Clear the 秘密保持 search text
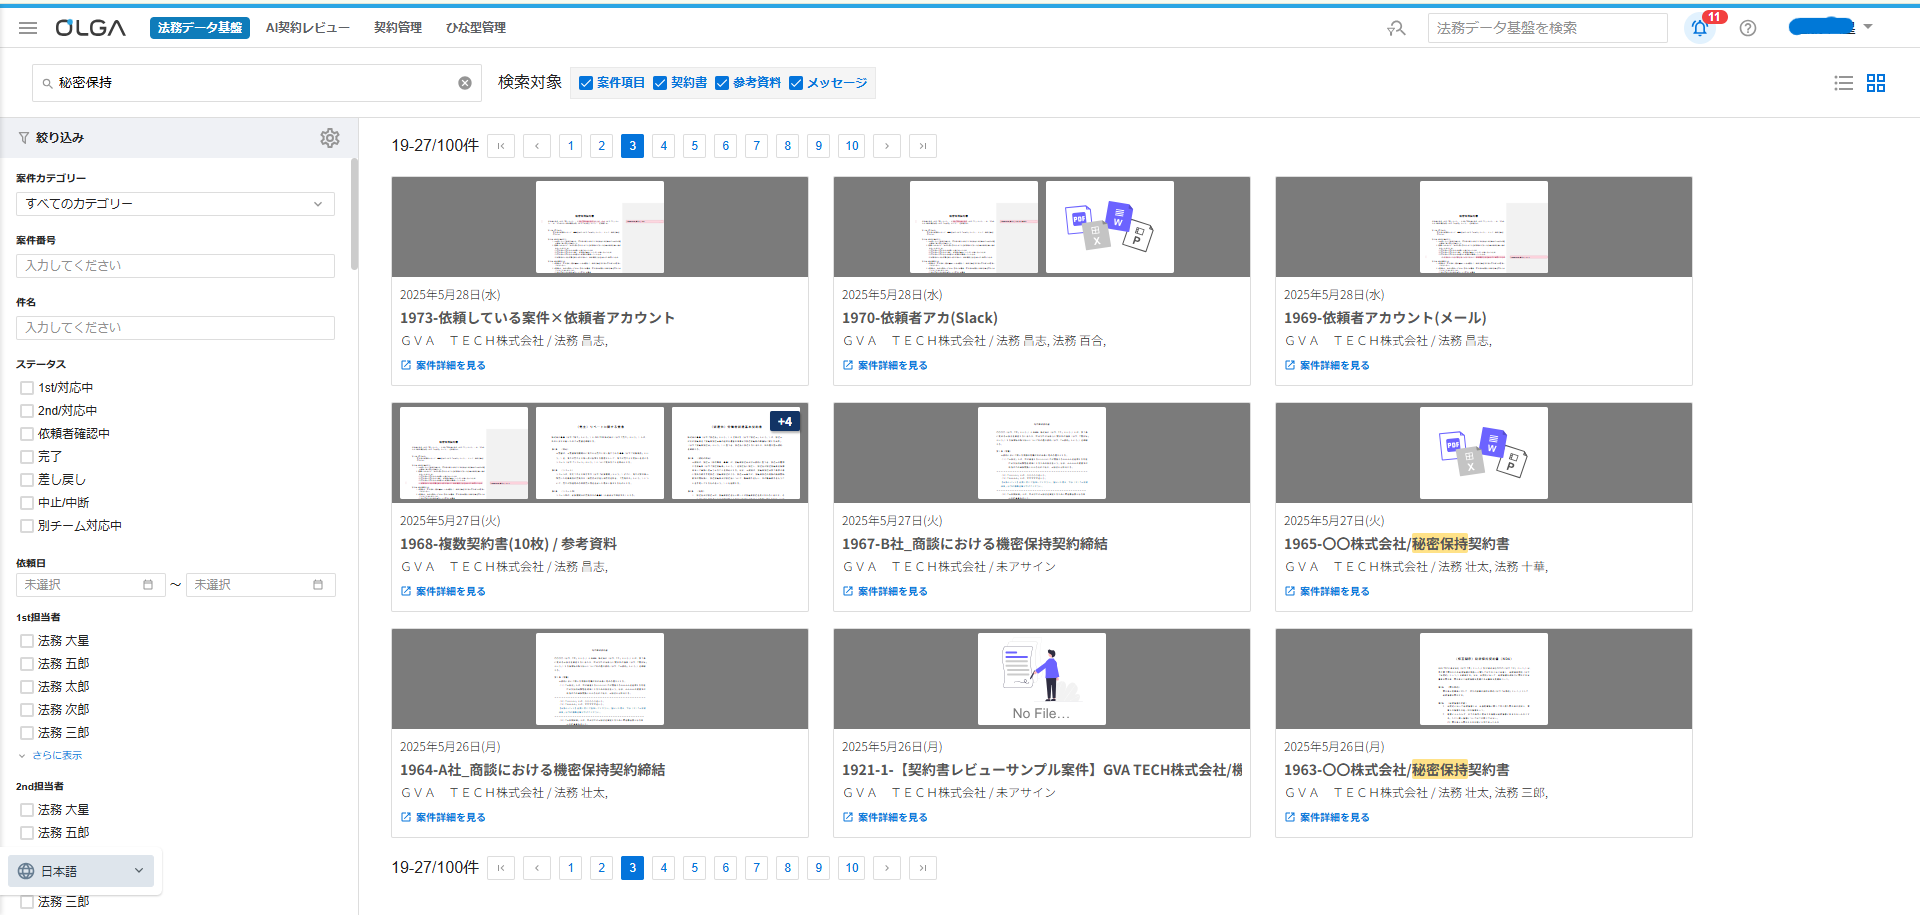The width and height of the screenshot is (1920, 915). tap(465, 83)
